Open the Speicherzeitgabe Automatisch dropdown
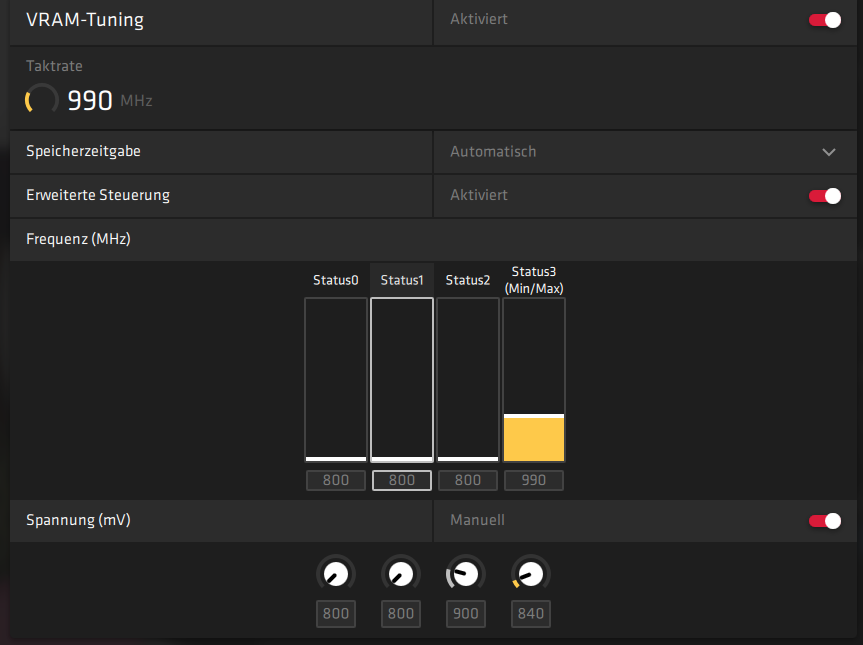Viewport: 863px width, 645px height. pos(644,152)
